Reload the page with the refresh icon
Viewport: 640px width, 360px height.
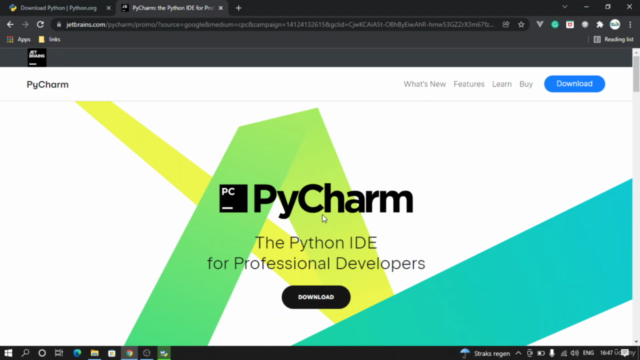tap(40, 24)
